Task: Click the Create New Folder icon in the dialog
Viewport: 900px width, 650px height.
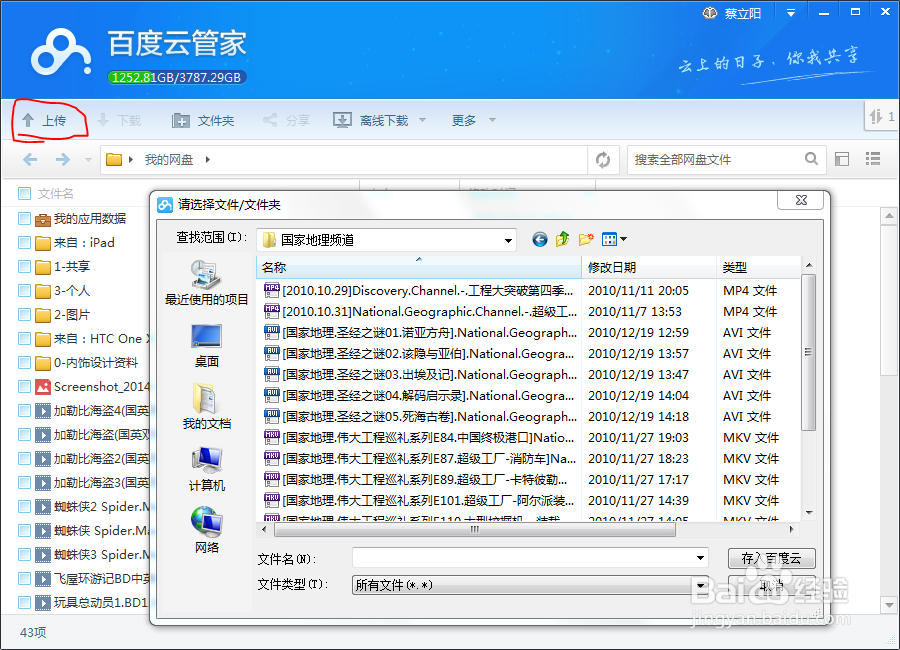Action: (585, 239)
